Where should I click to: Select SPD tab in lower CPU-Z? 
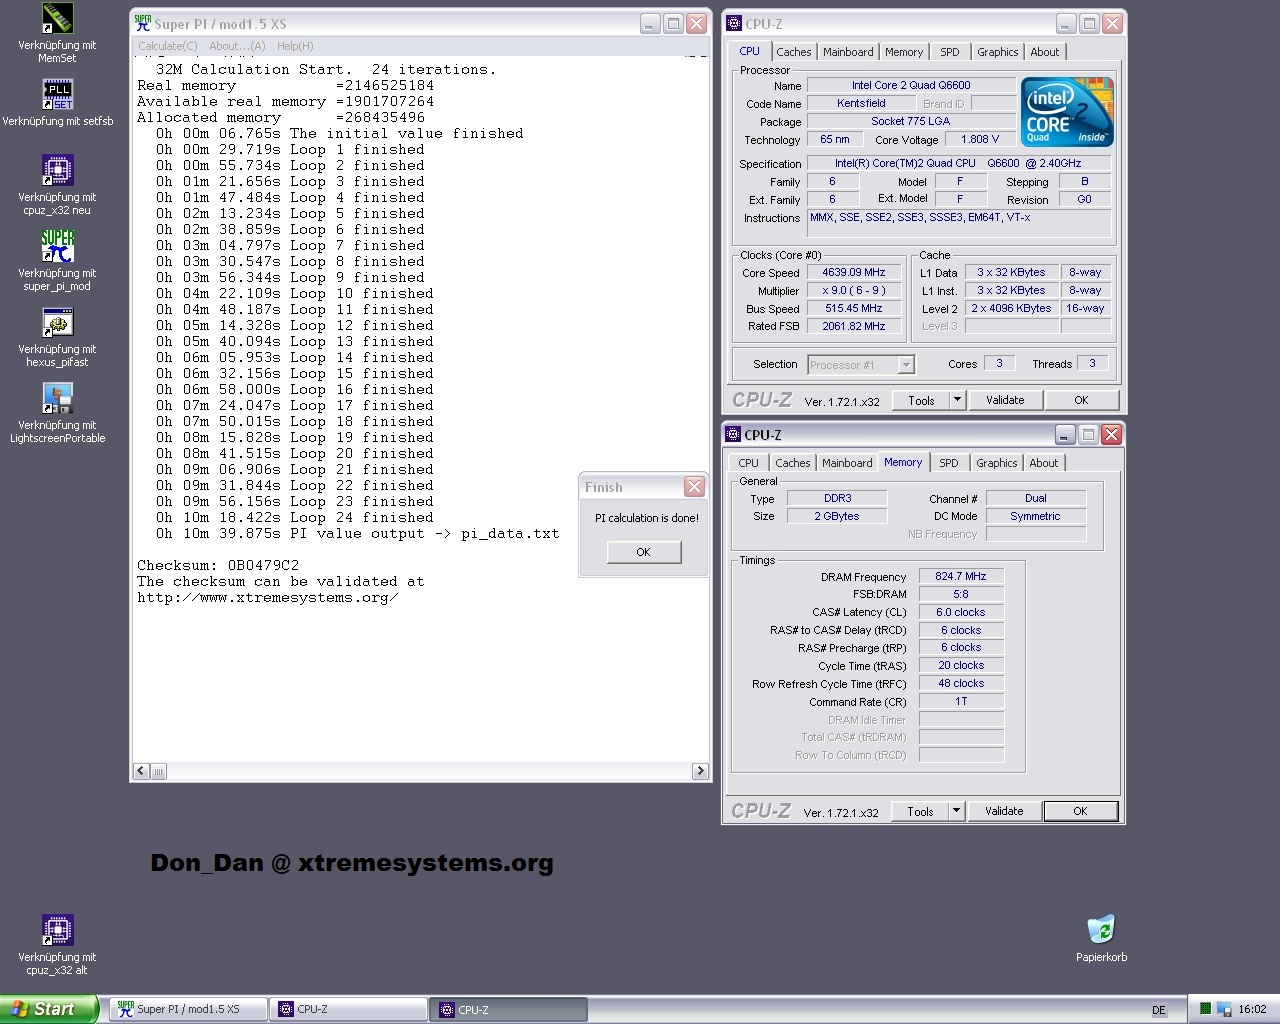pyautogui.click(x=949, y=463)
